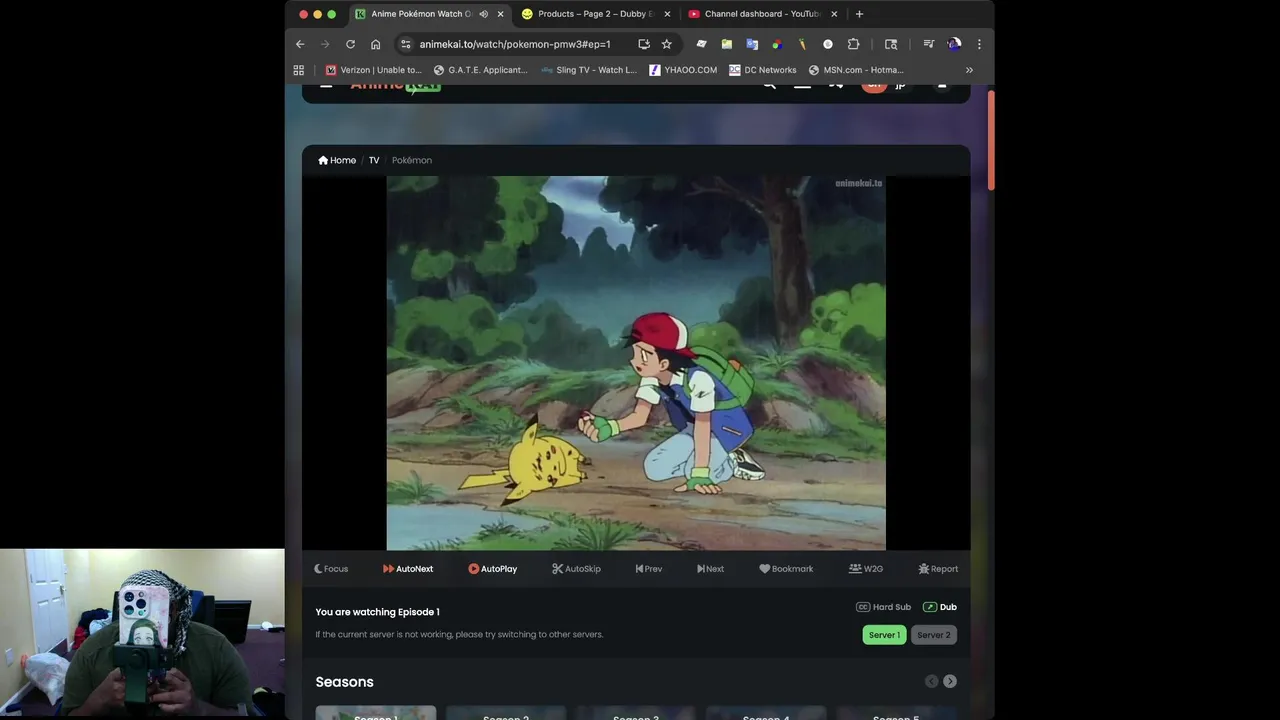Click the Pokémon video player frame
1280x720 pixels.
click(636, 363)
